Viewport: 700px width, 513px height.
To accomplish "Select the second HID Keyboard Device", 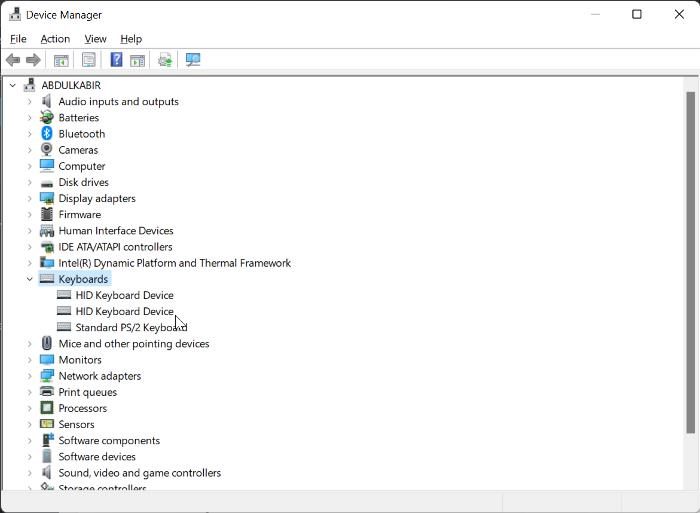I will [125, 311].
